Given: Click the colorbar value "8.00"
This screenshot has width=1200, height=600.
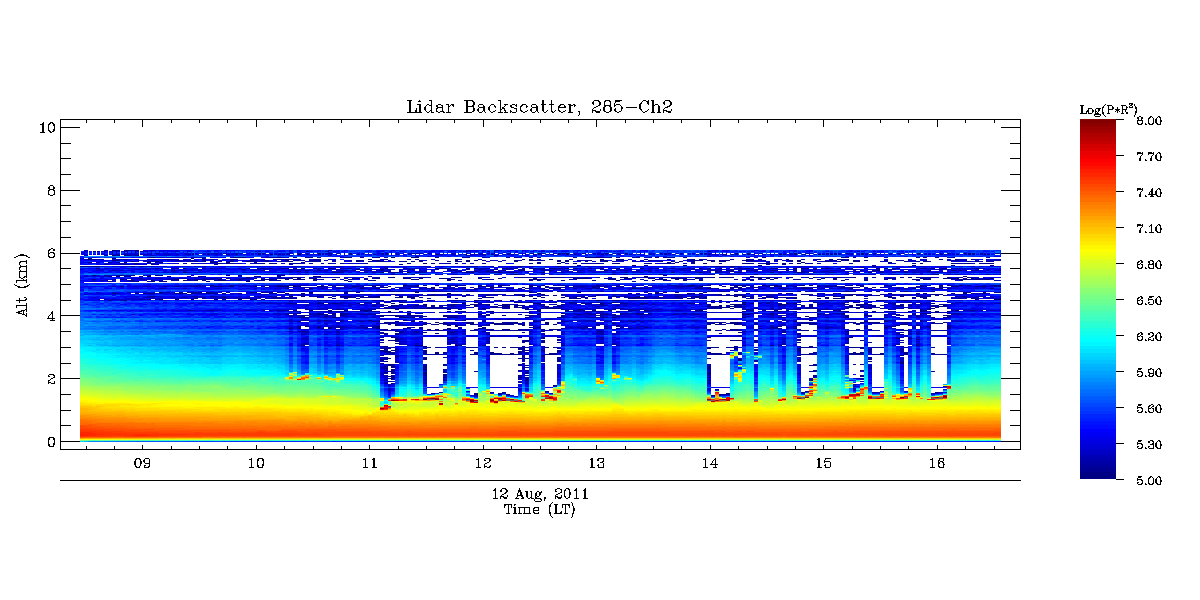Looking at the screenshot, I should pyautogui.click(x=1149, y=121).
